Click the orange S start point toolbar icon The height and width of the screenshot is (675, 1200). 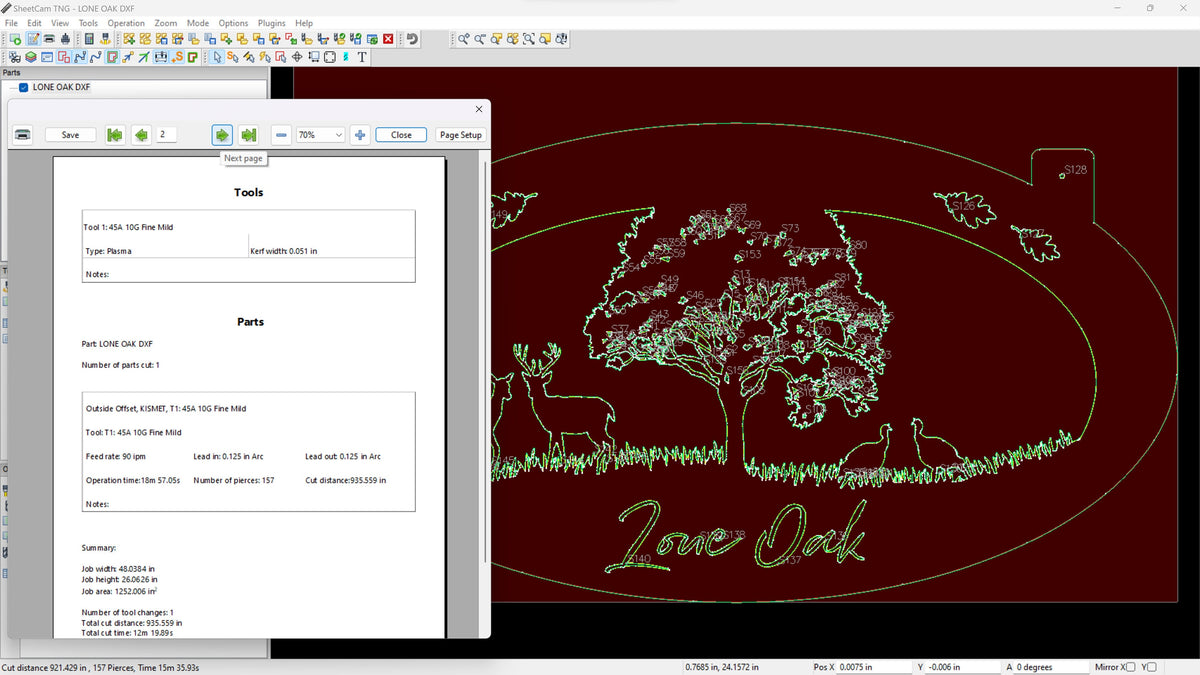pos(177,57)
